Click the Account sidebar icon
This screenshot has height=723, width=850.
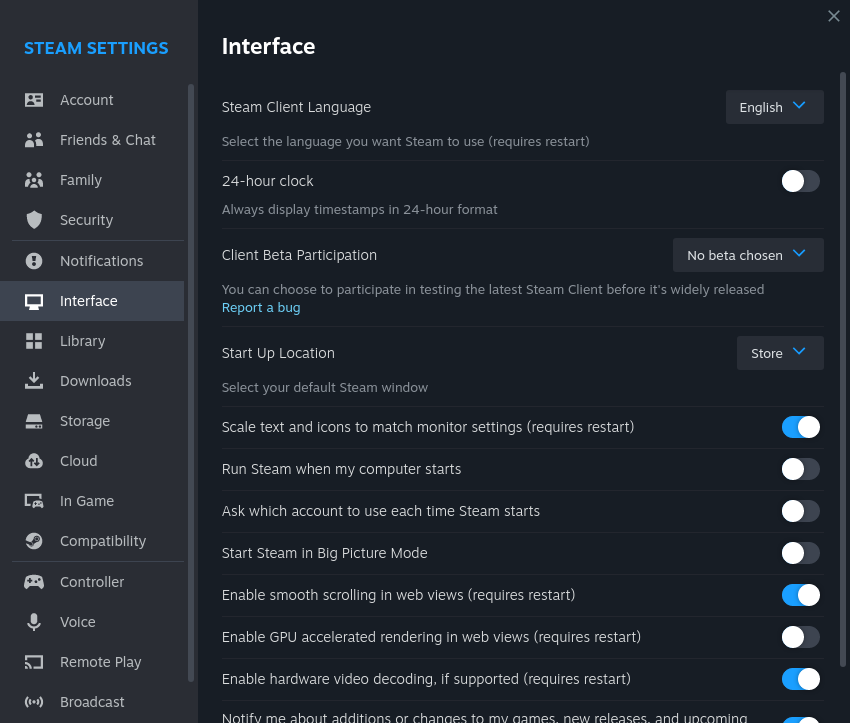(33, 99)
